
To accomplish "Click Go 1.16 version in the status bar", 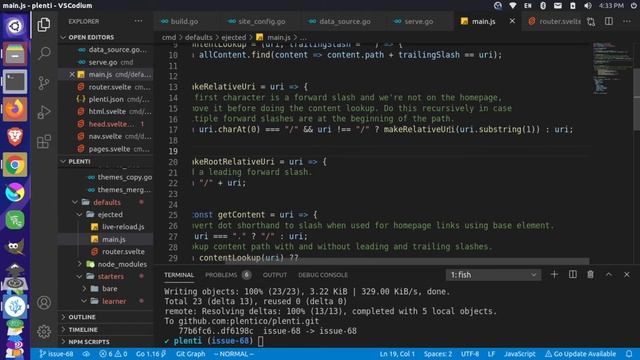I will (151, 354).
